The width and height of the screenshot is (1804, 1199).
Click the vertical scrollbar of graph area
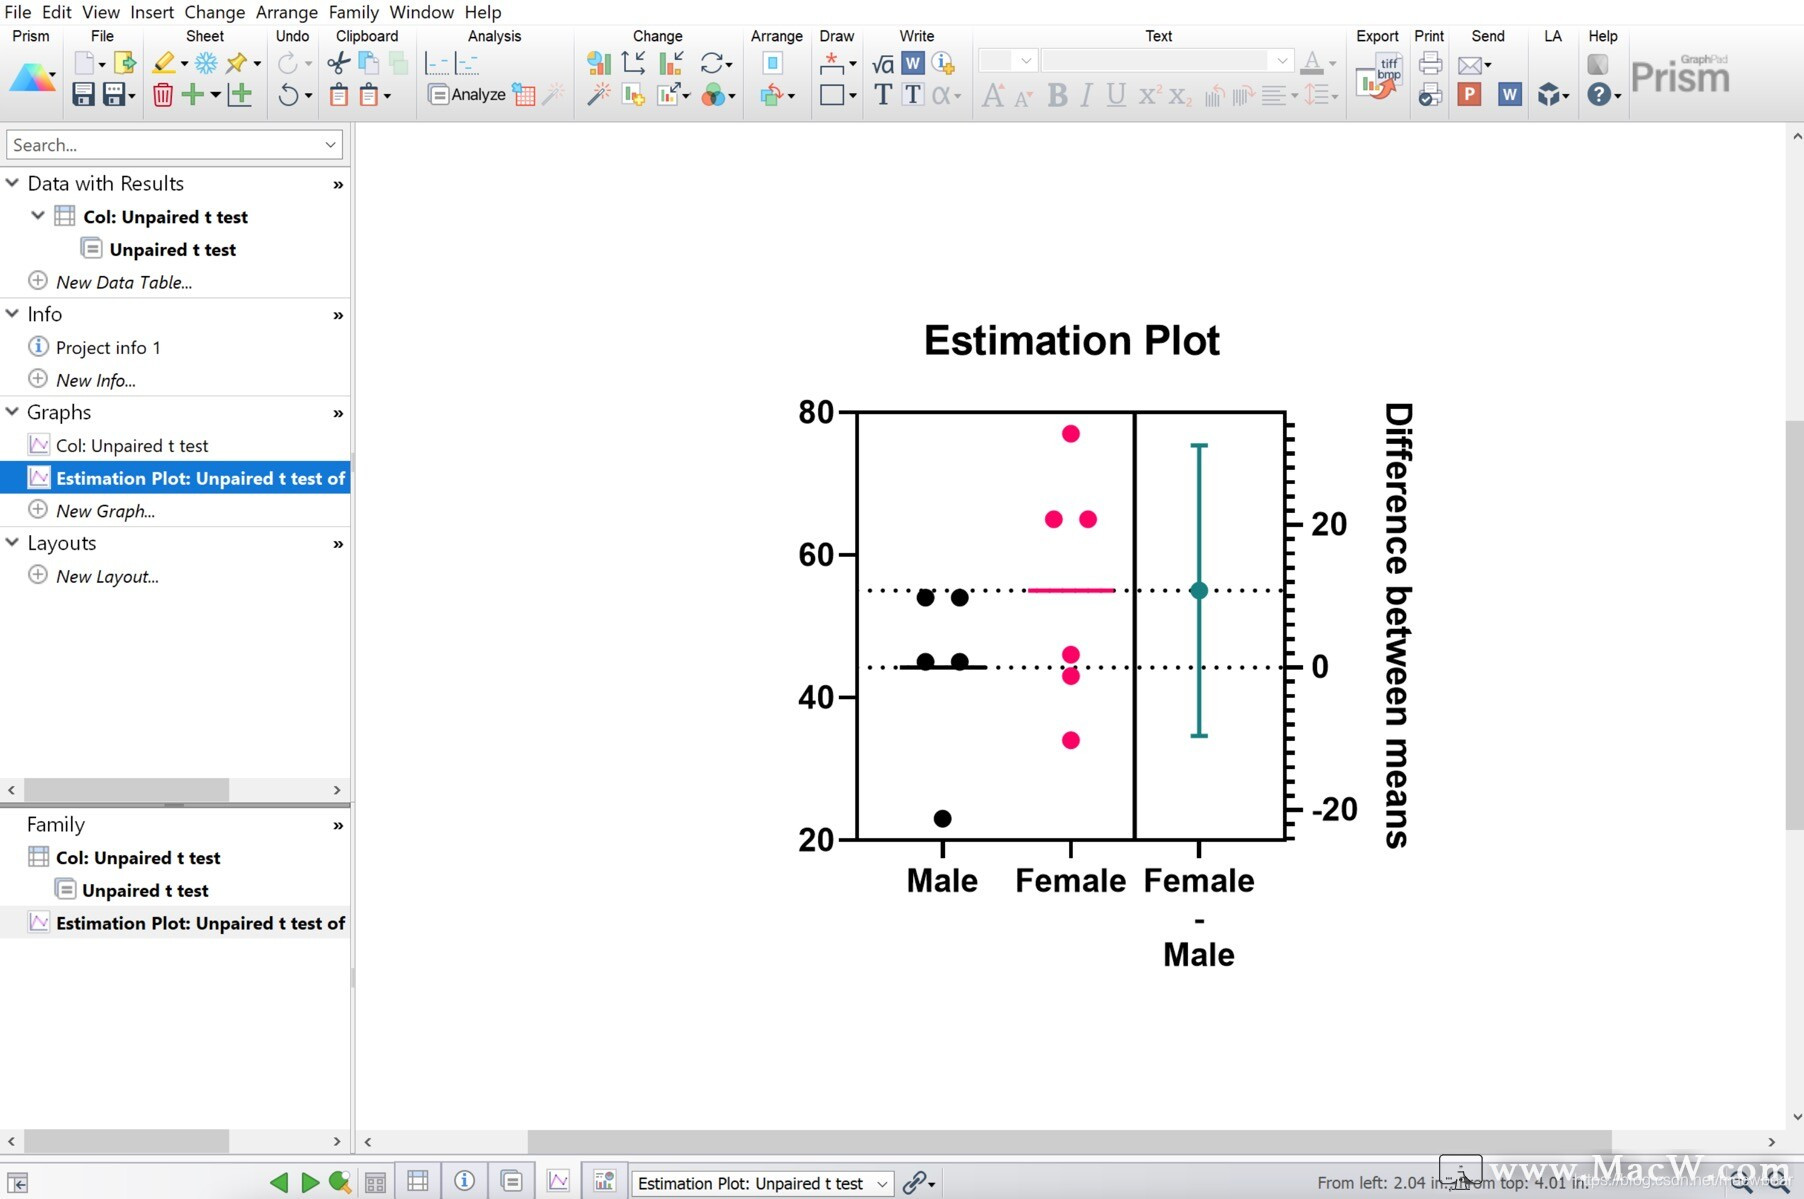(x=1794, y=625)
